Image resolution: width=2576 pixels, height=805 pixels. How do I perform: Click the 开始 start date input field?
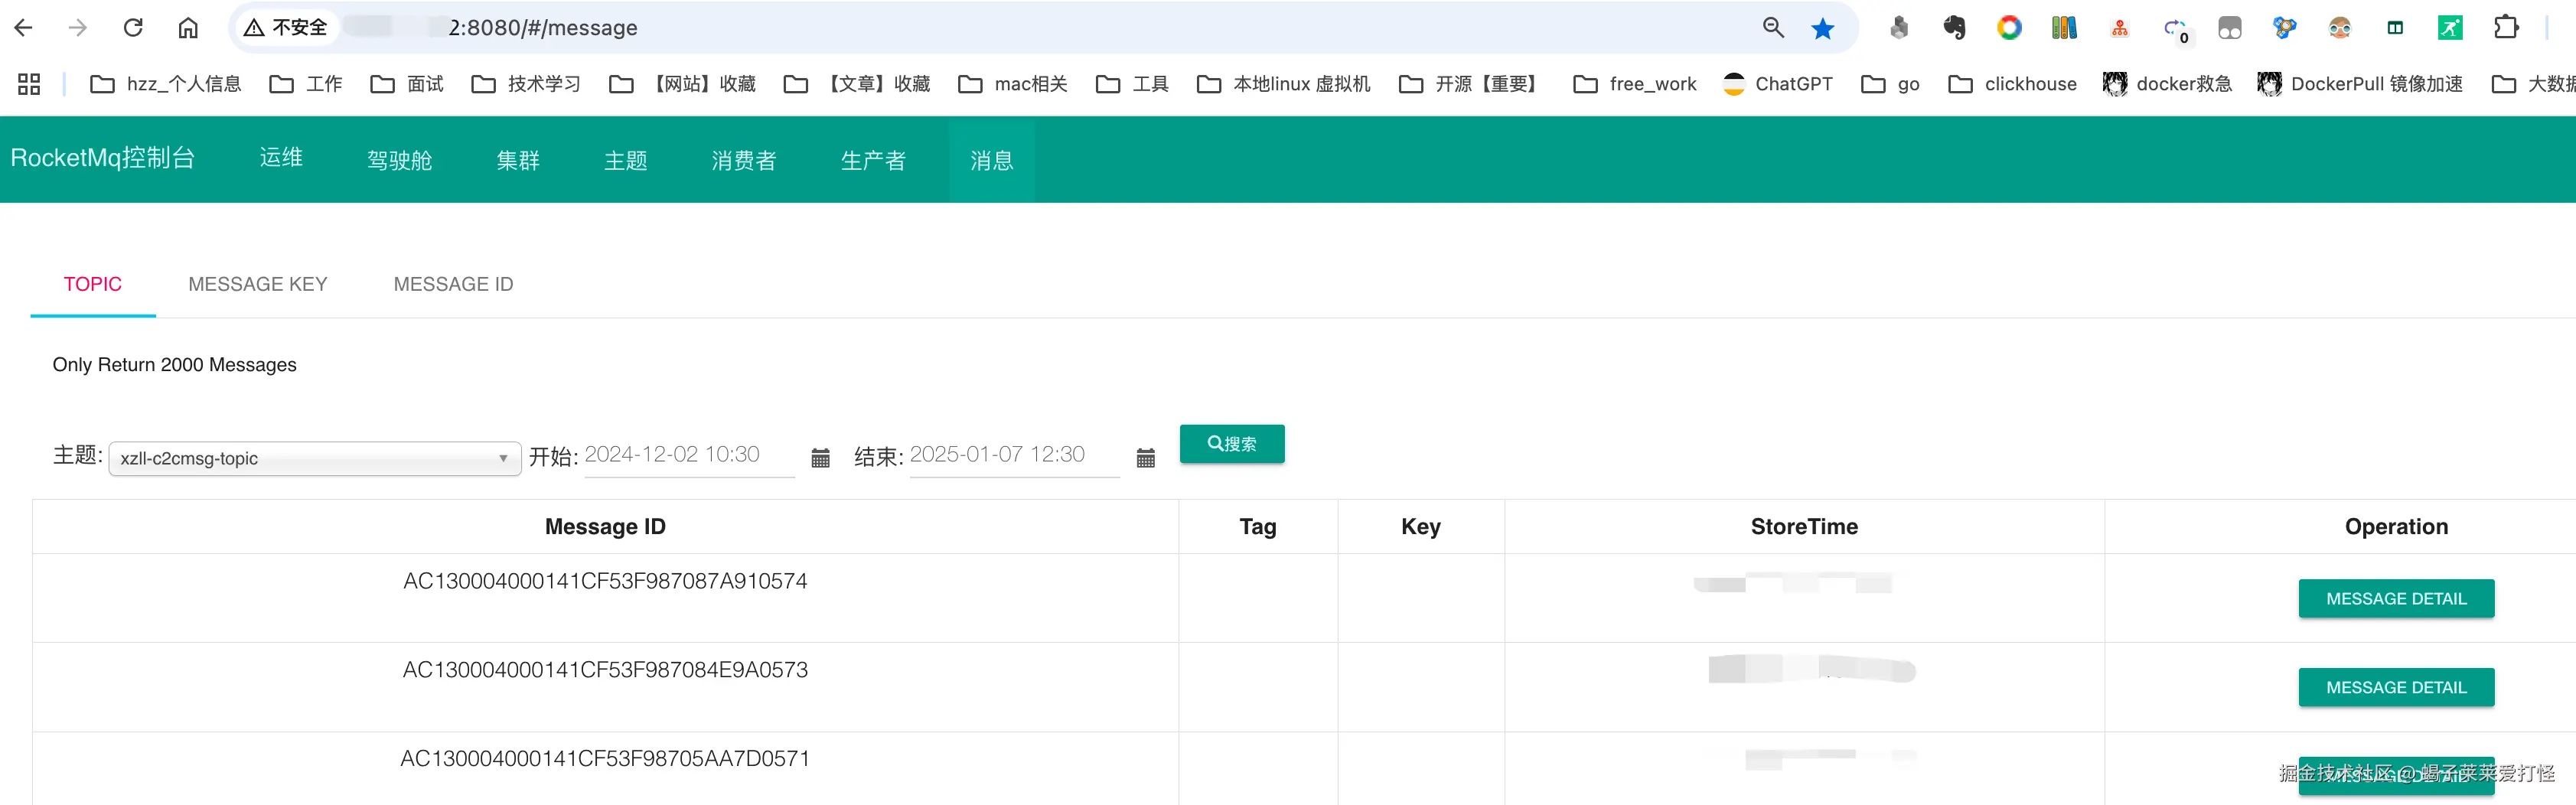pyautogui.click(x=690, y=455)
